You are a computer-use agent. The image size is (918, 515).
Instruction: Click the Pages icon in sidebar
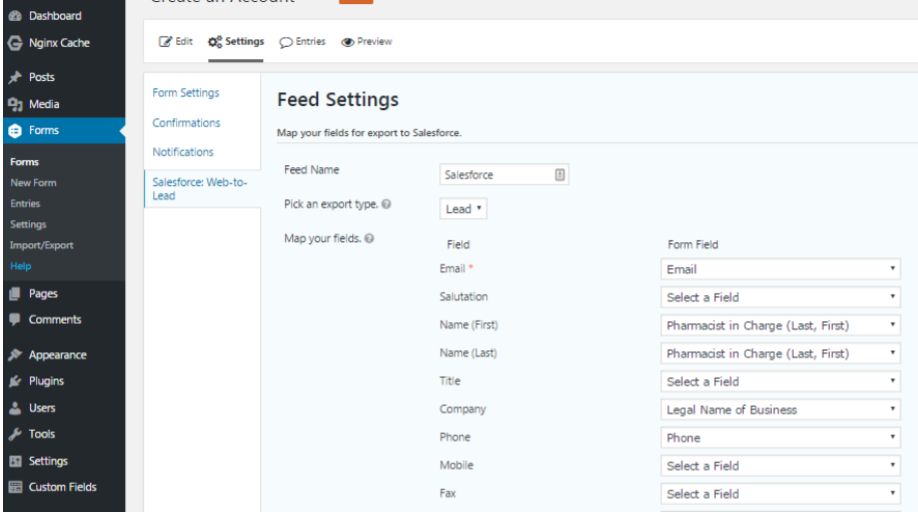click(x=15, y=294)
